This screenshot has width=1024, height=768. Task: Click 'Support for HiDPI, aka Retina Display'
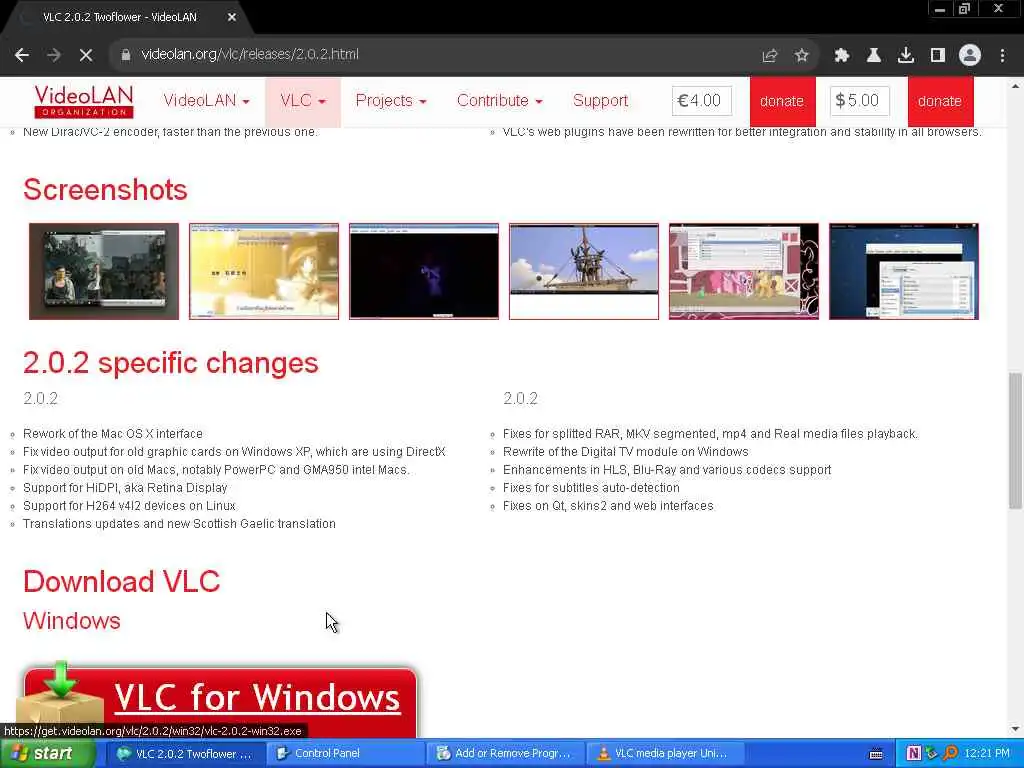click(x=125, y=488)
